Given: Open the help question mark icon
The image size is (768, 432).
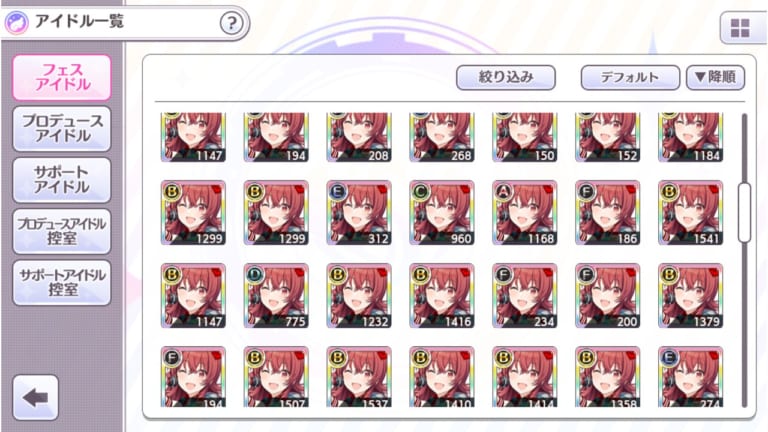Looking at the screenshot, I should coord(231,23).
